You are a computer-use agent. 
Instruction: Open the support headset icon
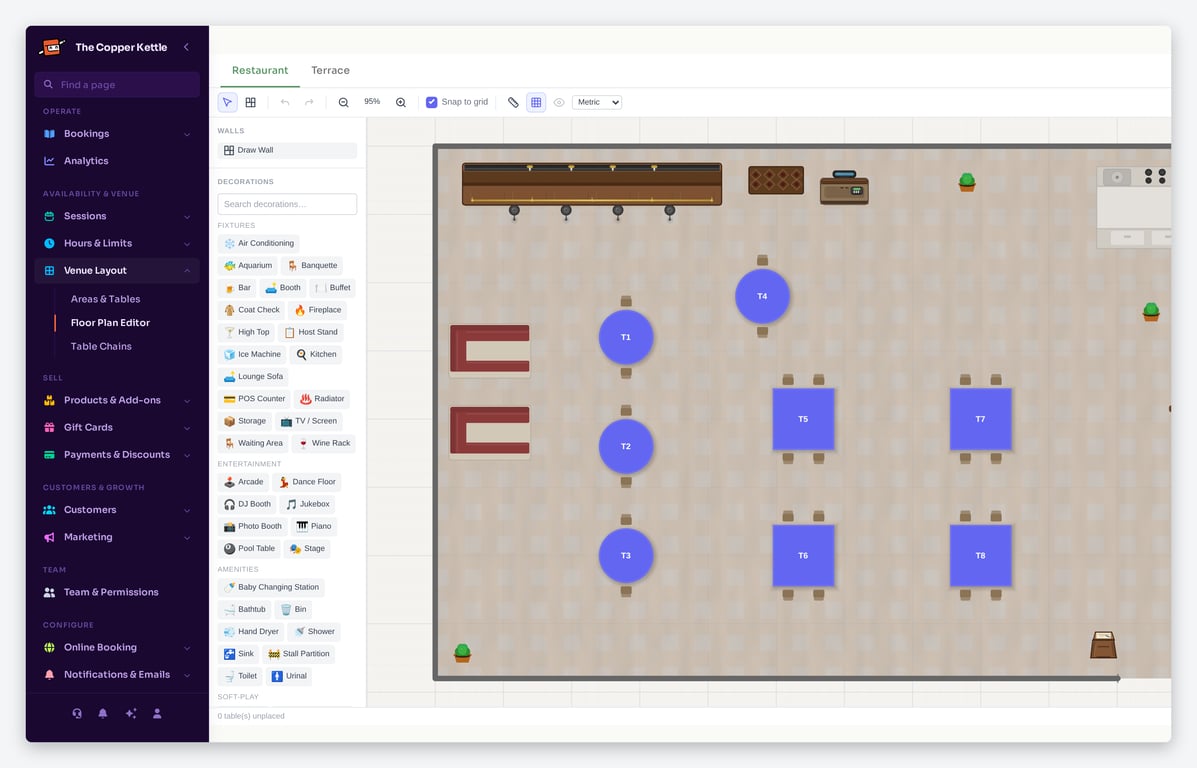pyautogui.click(x=77, y=714)
